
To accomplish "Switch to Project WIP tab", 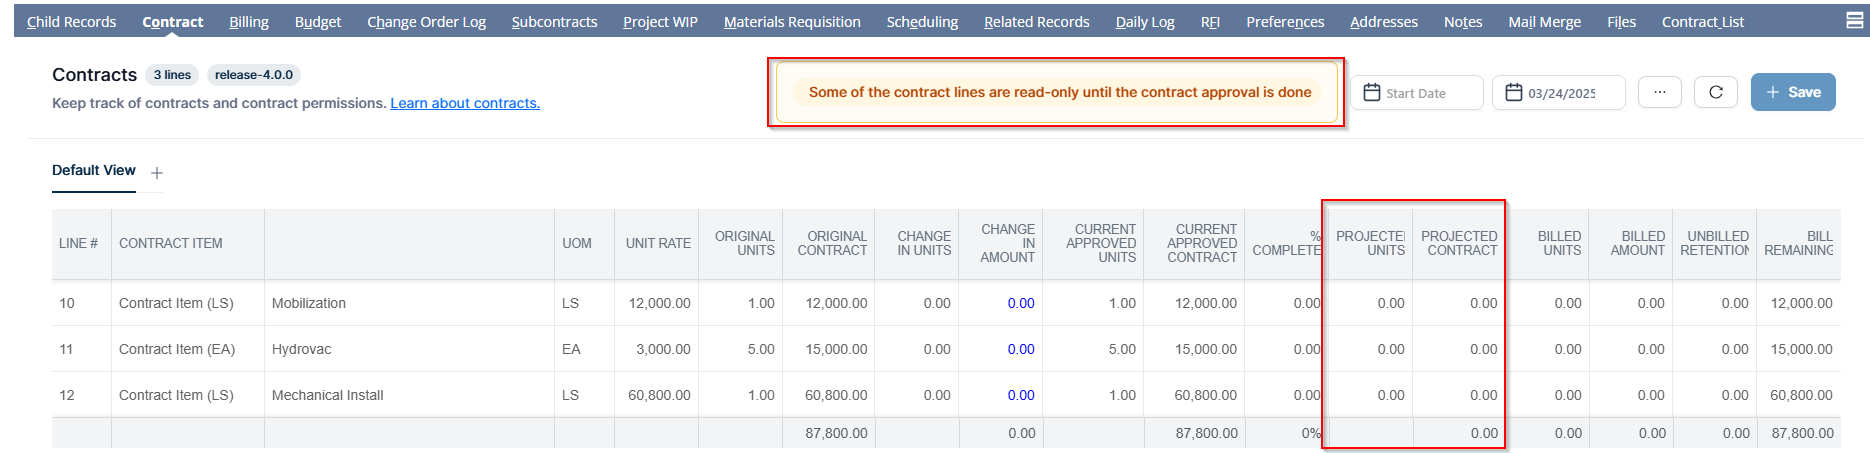I will pyautogui.click(x=660, y=21).
